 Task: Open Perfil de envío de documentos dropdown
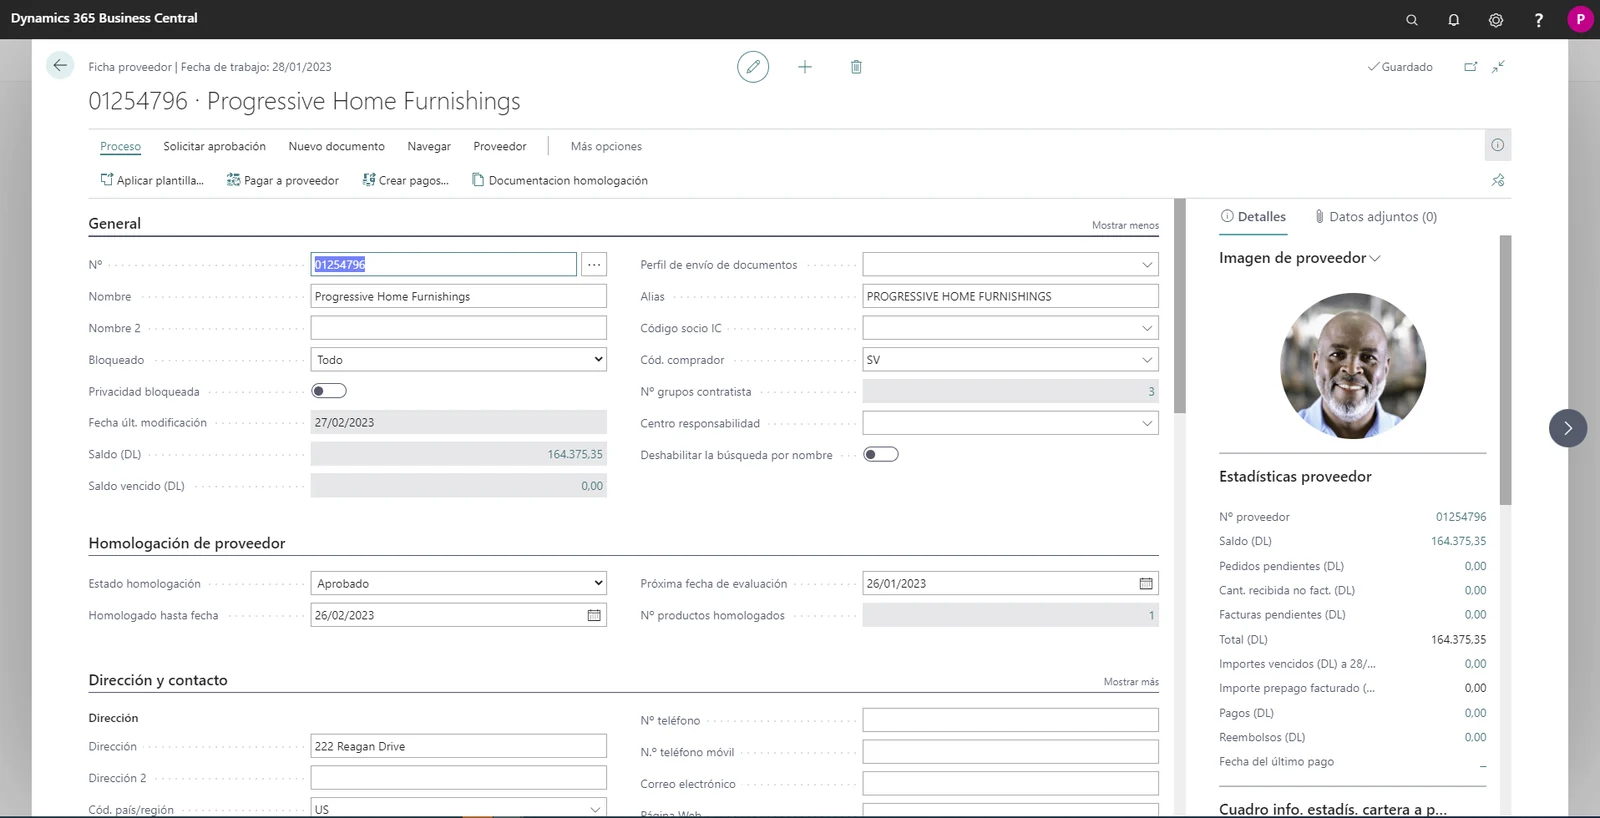pos(1146,265)
